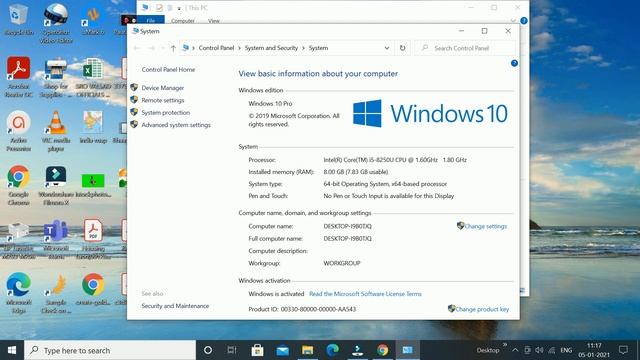The height and width of the screenshot is (360, 640).
Task: Open the volume control in system tray
Action: pos(539,350)
